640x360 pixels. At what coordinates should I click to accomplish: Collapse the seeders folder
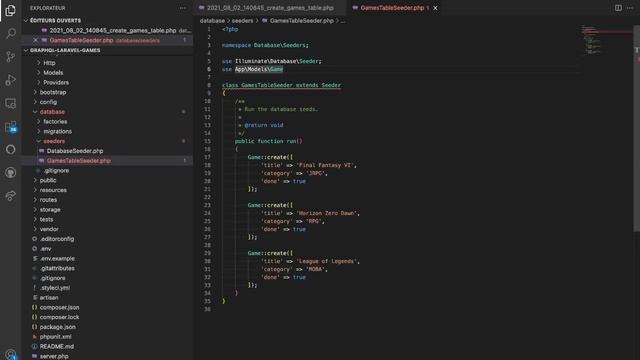pos(54,141)
